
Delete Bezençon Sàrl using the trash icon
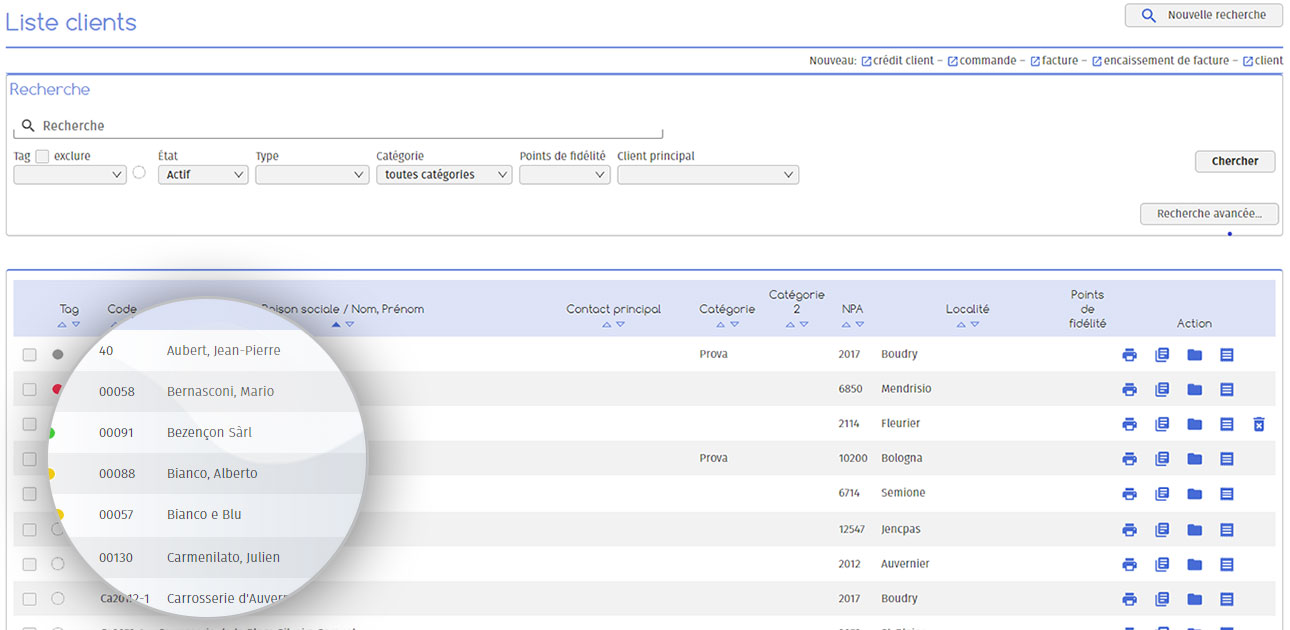coord(1259,424)
